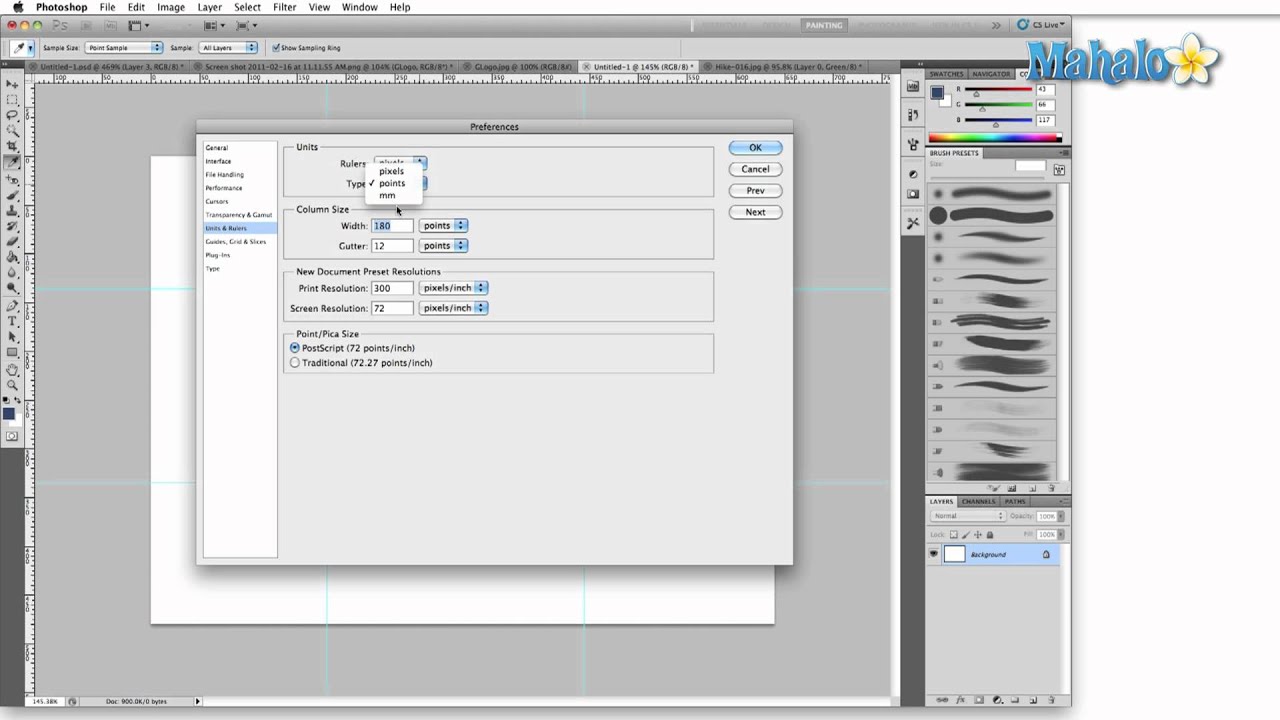Select the Paint Bucket tool
1280x720 pixels.
click(13, 257)
